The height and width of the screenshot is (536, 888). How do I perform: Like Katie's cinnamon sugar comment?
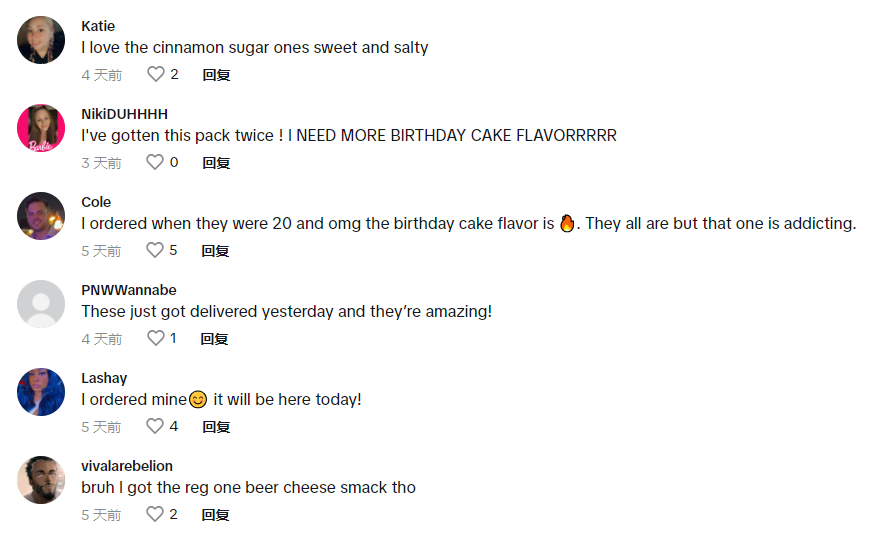156,74
